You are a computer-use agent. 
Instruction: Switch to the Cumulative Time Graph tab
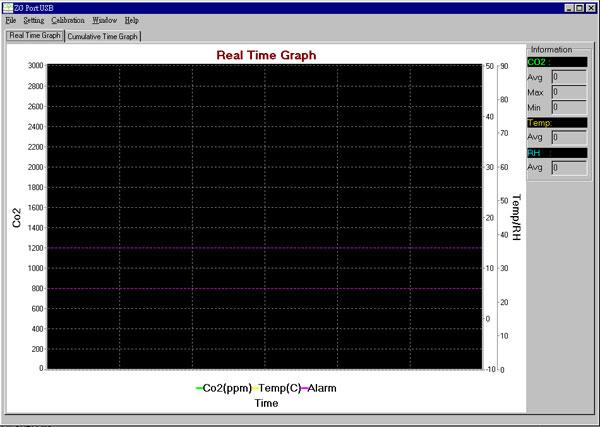tap(103, 36)
